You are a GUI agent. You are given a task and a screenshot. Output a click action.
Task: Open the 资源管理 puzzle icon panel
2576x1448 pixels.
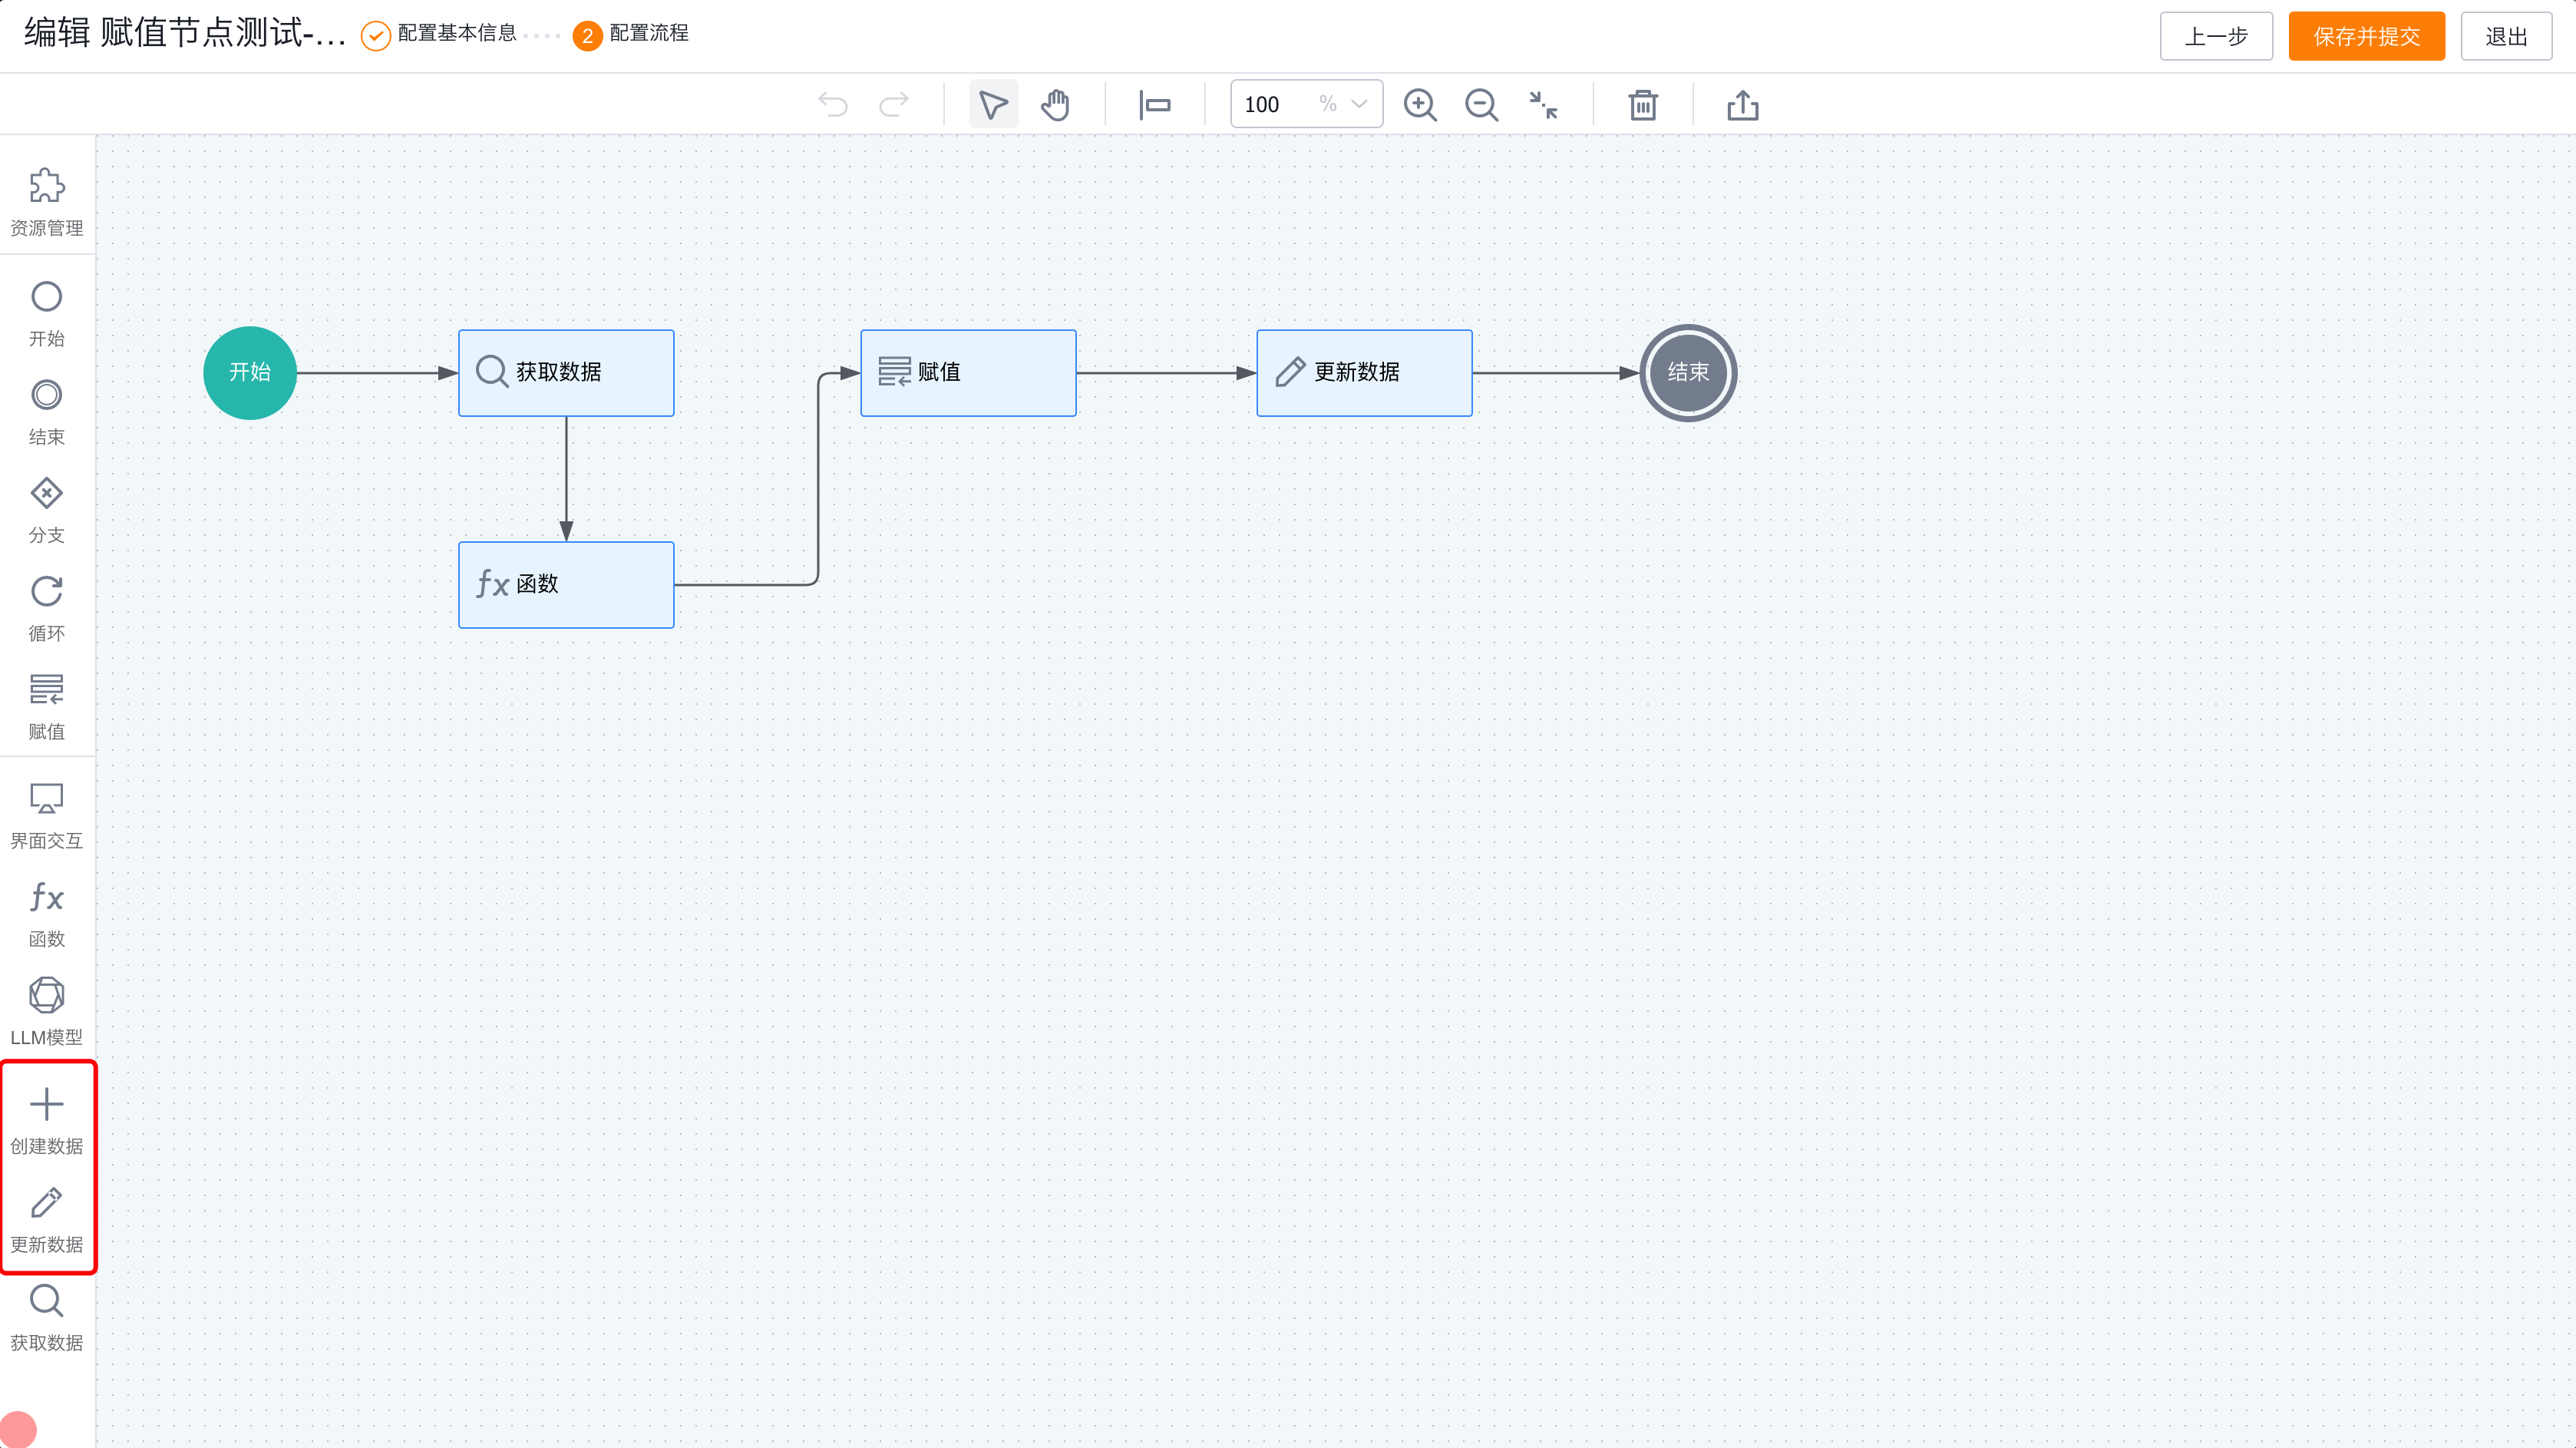(x=47, y=202)
